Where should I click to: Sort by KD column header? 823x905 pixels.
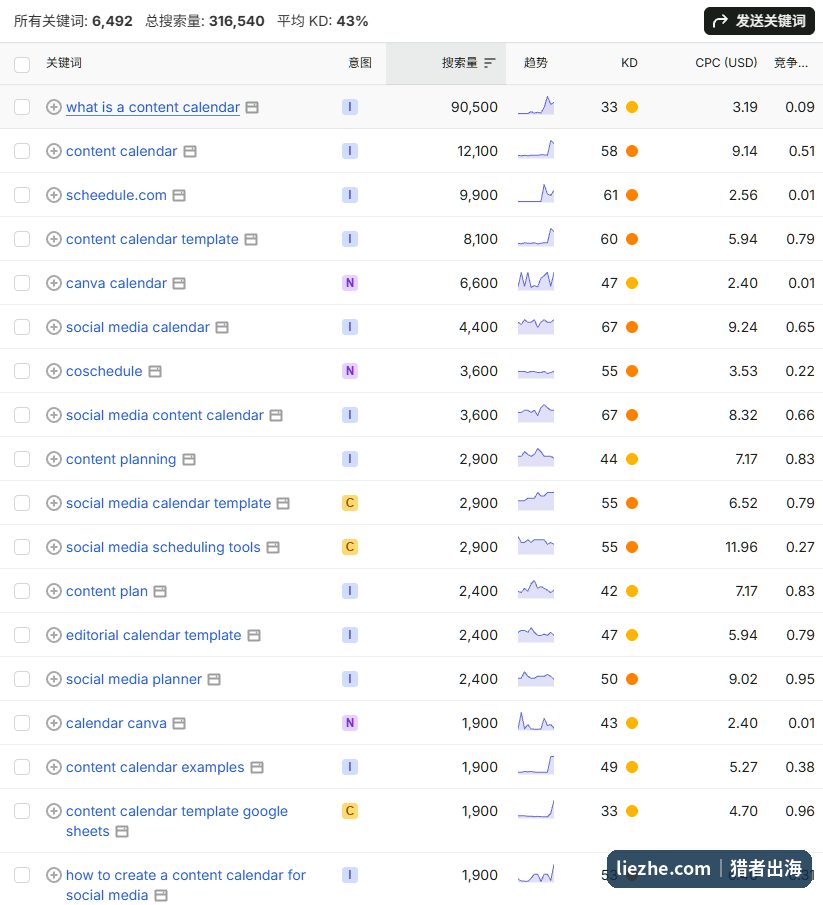pos(629,63)
